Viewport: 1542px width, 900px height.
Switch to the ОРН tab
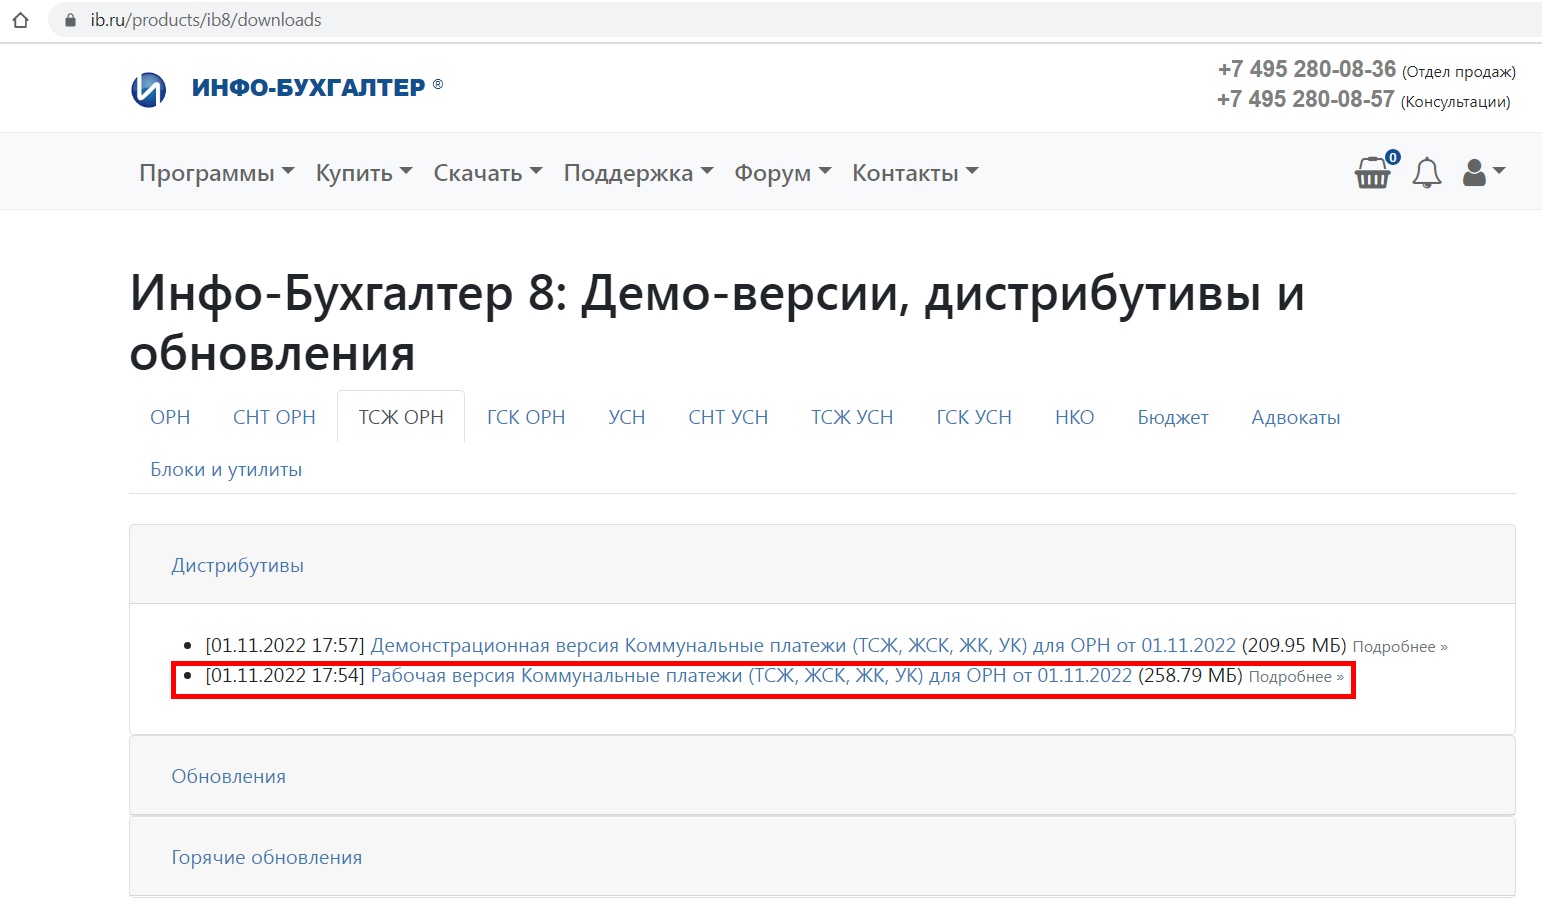point(170,417)
